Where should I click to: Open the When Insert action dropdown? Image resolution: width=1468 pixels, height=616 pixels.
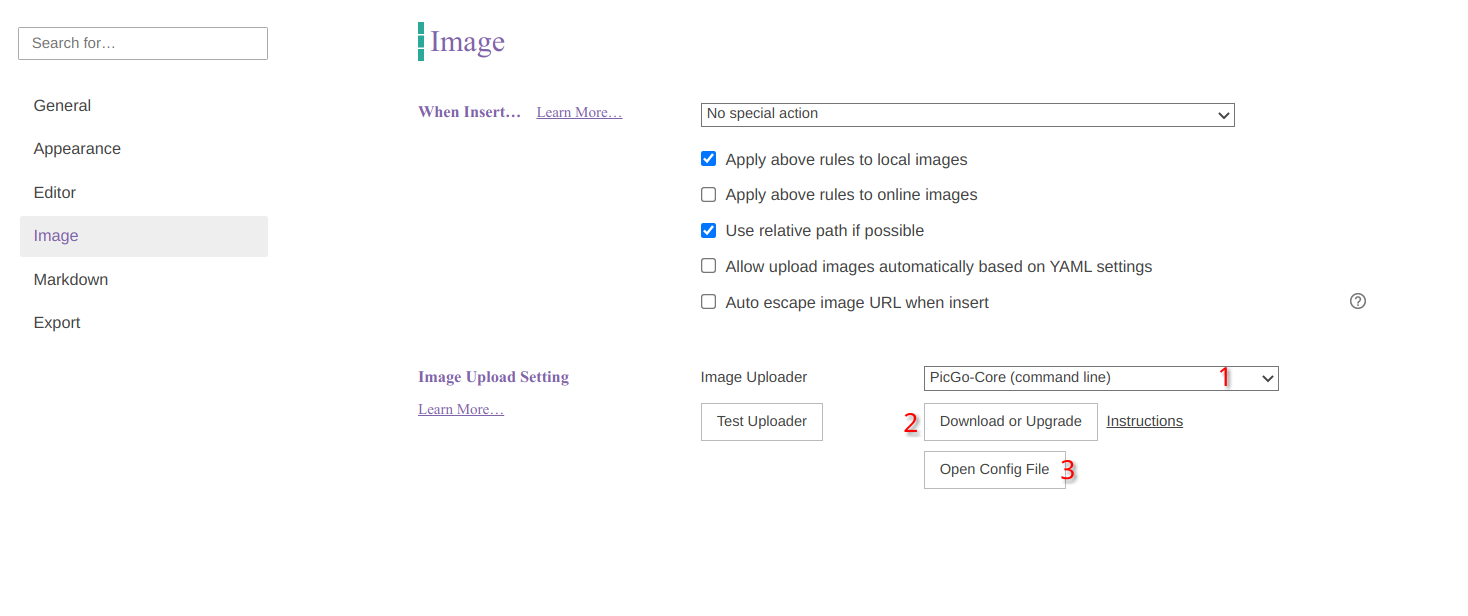coord(967,114)
